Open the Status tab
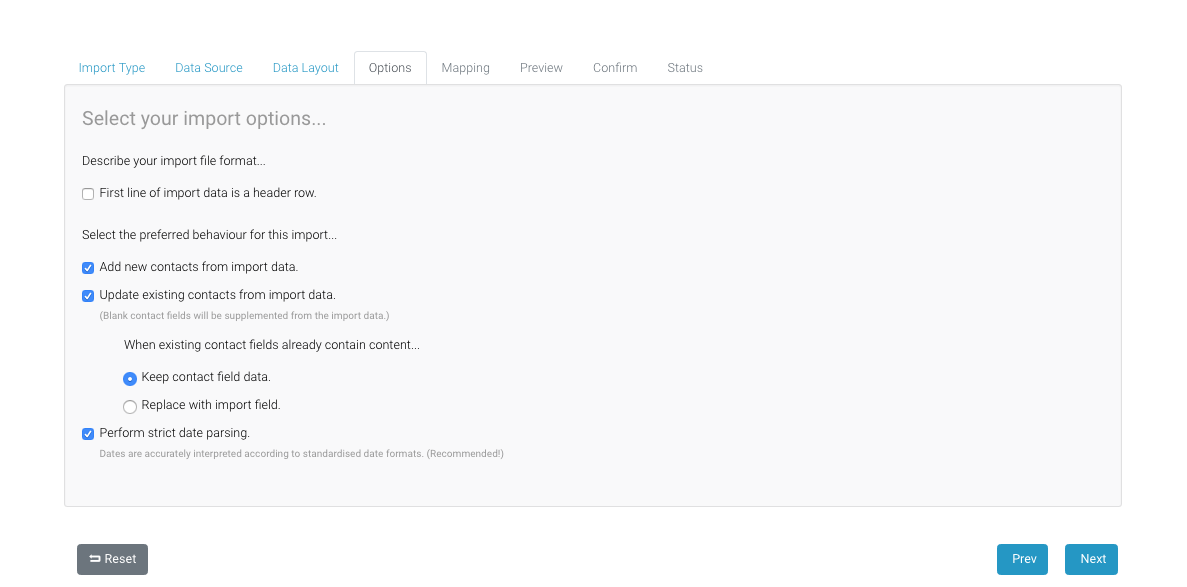The image size is (1187, 587). click(x=685, y=68)
